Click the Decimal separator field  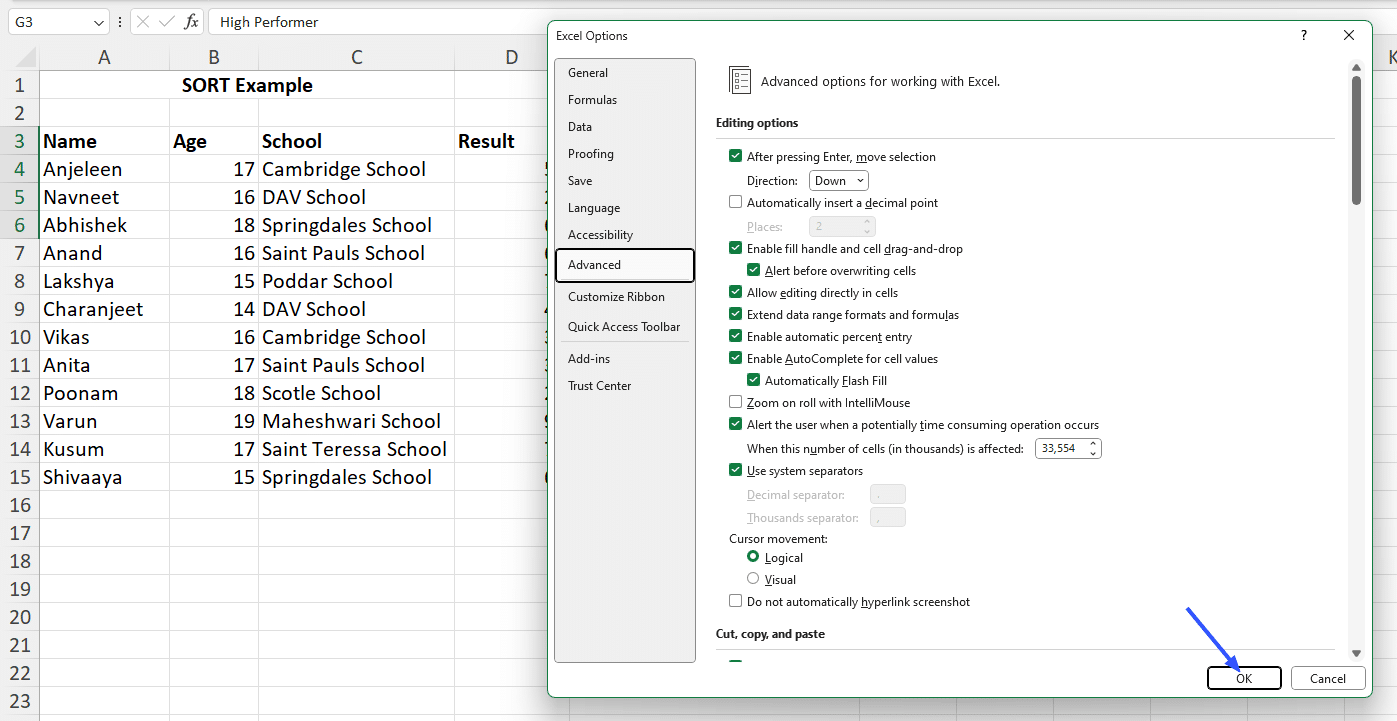click(888, 495)
